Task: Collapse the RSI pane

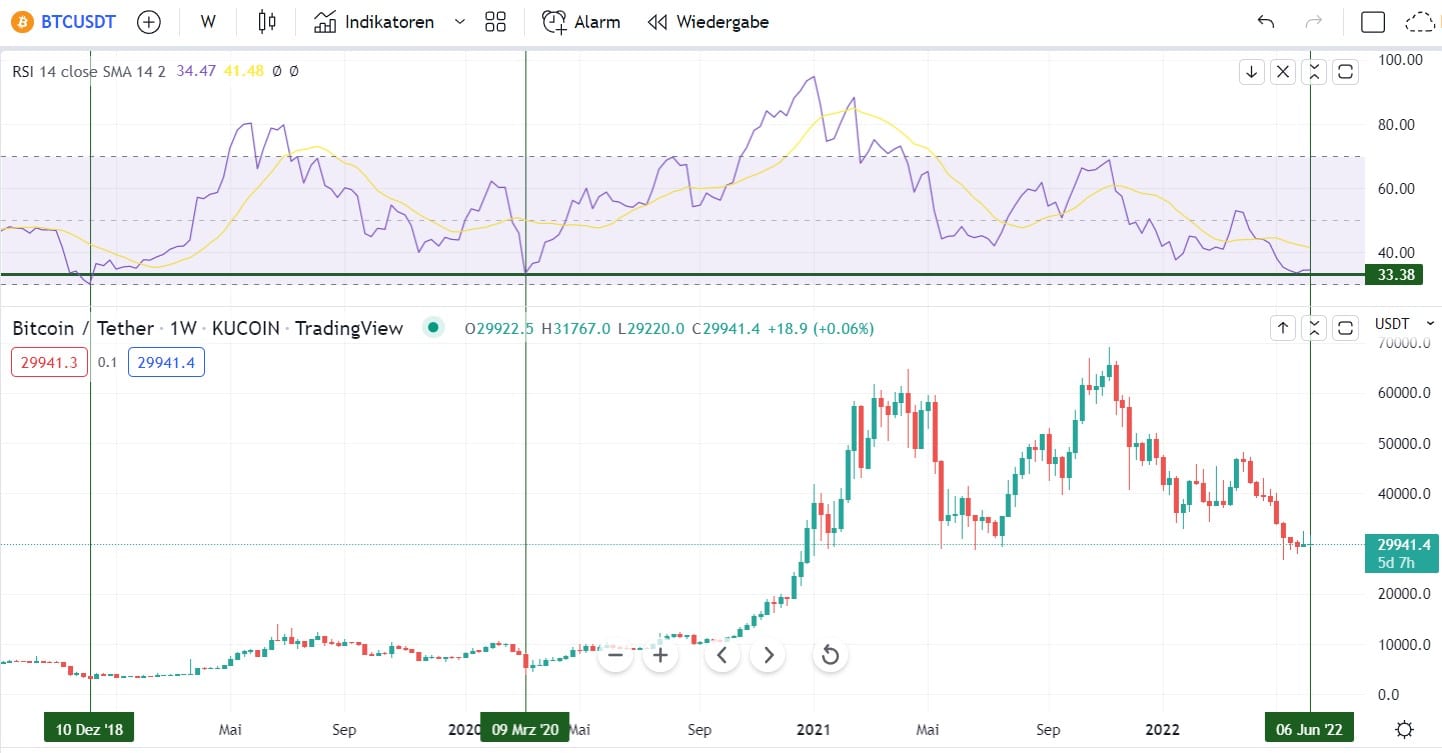Action: pyautogui.click(x=1314, y=71)
